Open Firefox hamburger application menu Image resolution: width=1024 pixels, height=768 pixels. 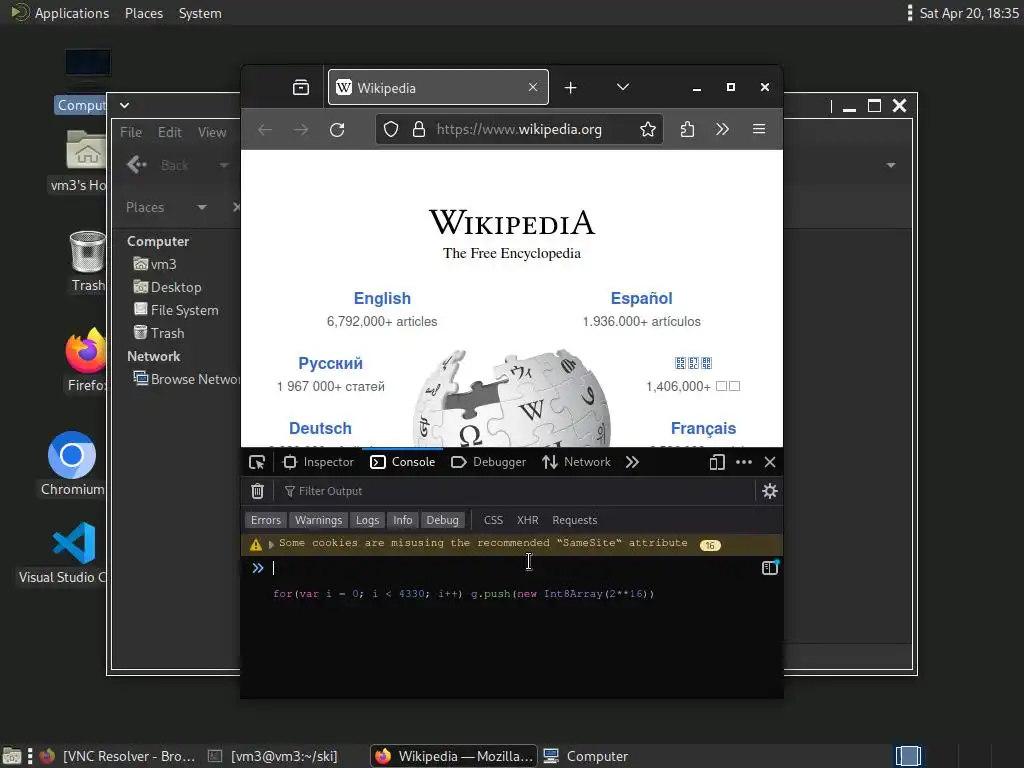tap(759, 129)
